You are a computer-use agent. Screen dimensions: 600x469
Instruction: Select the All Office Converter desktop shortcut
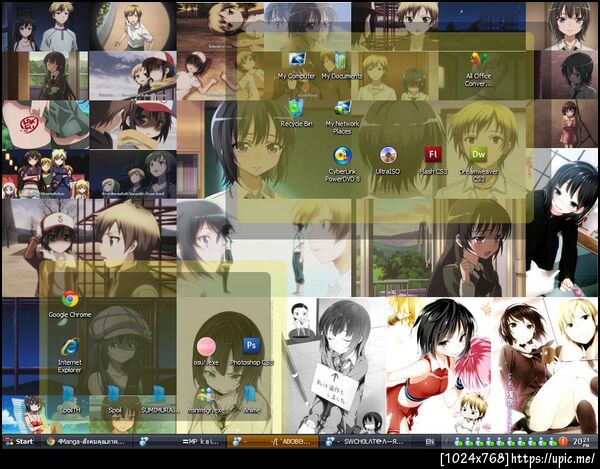[478, 70]
